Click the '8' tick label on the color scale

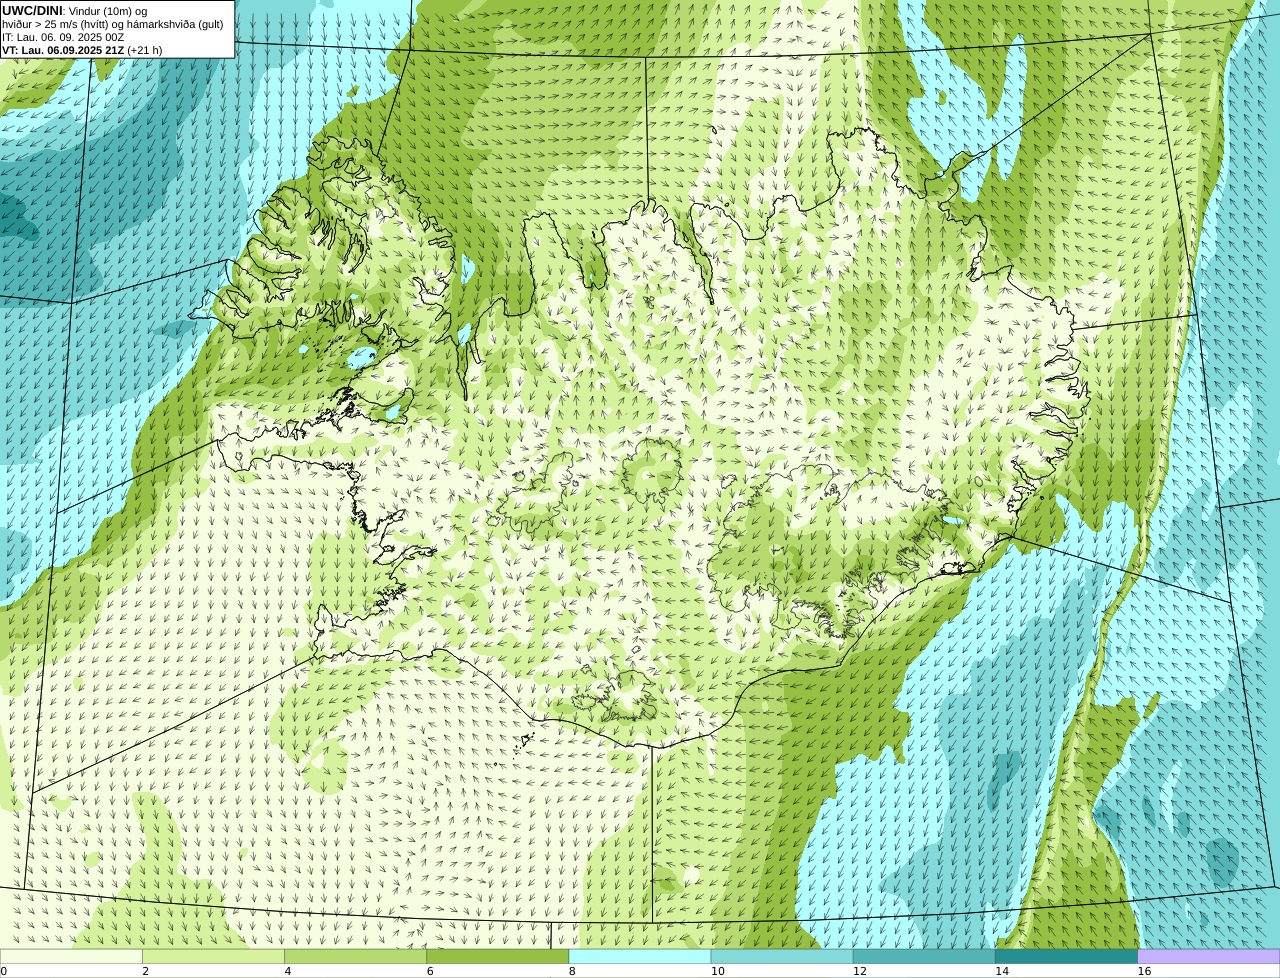(x=572, y=971)
